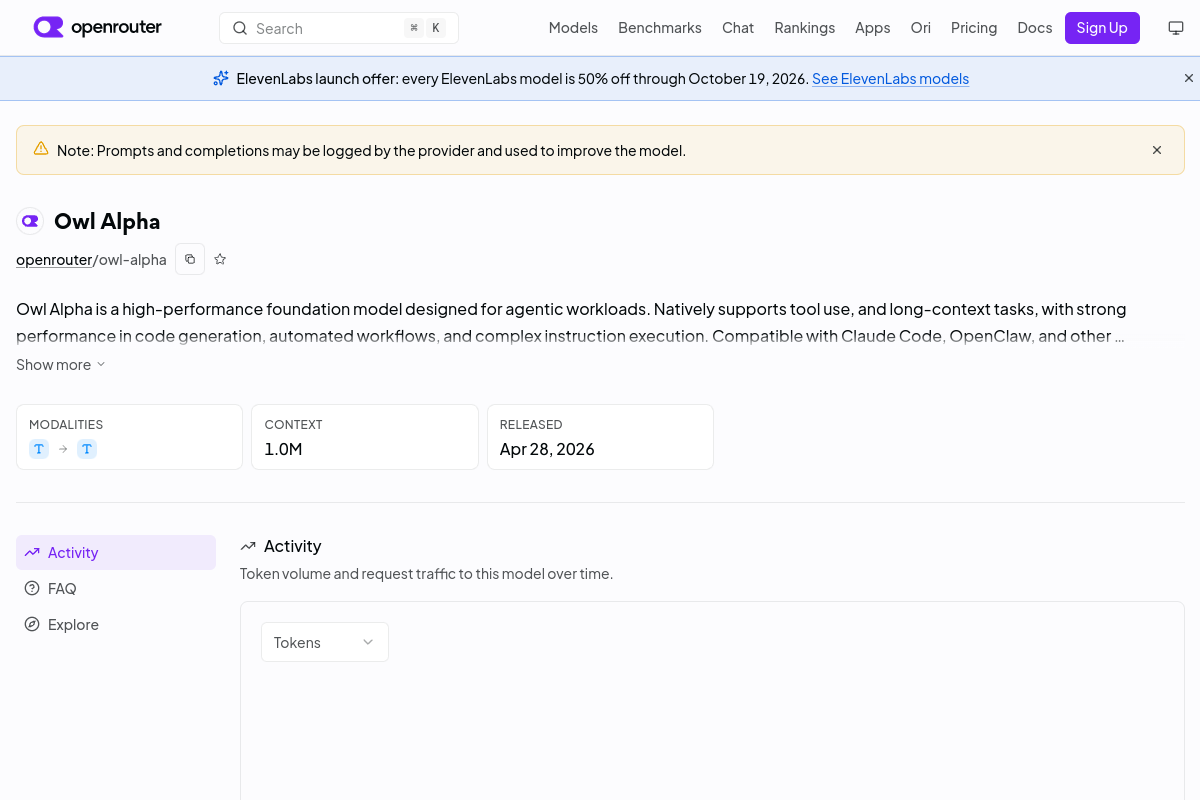Click the ElevenLabs sparkle icon in the banner

221,78
